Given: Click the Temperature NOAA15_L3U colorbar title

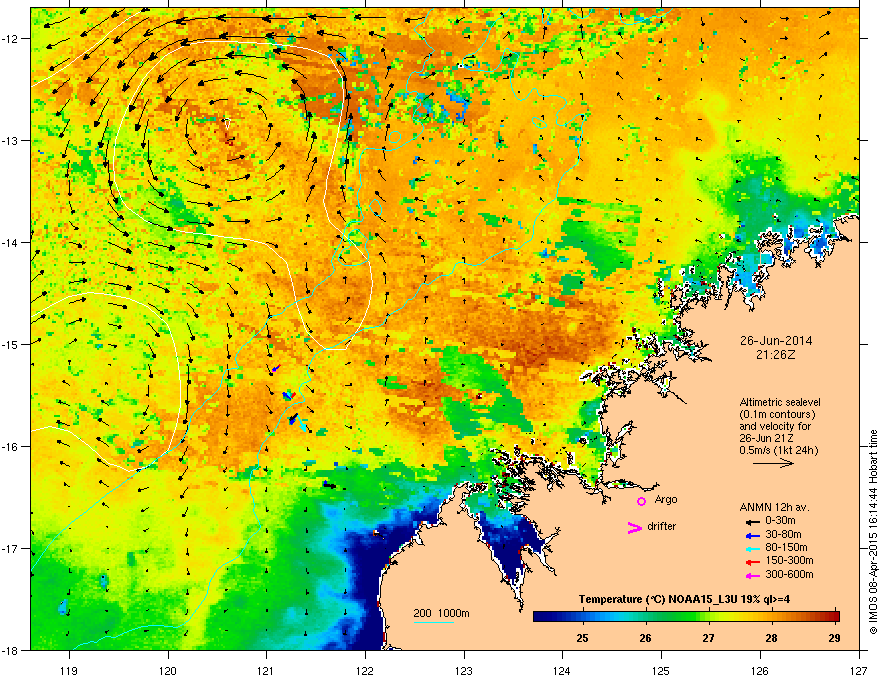Looking at the screenshot, I should [x=684, y=600].
